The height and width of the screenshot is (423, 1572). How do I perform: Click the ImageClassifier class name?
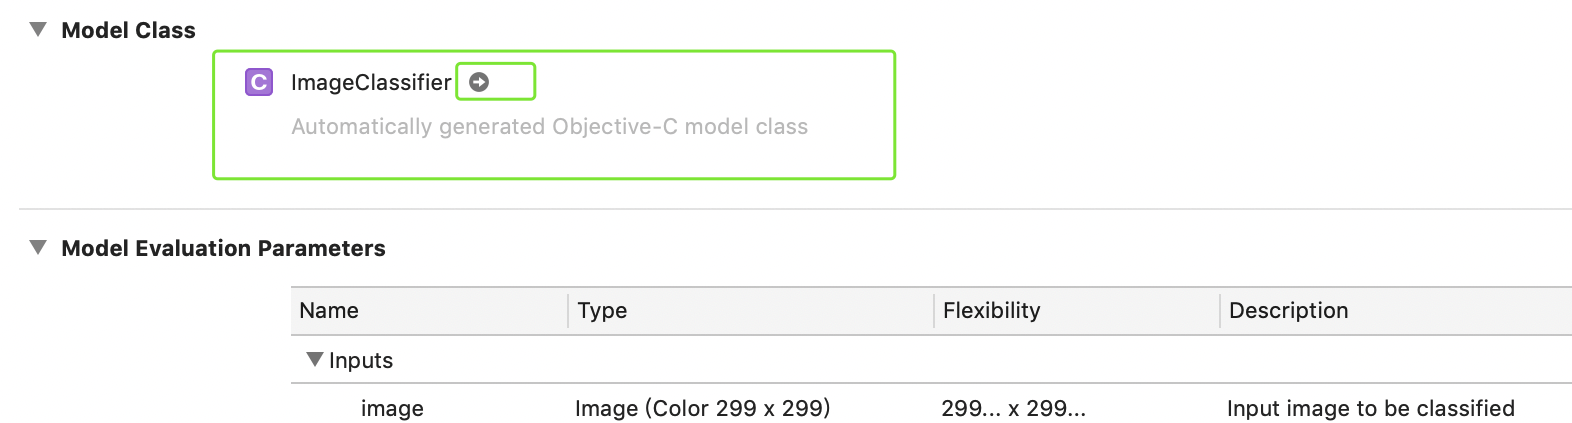[371, 82]
